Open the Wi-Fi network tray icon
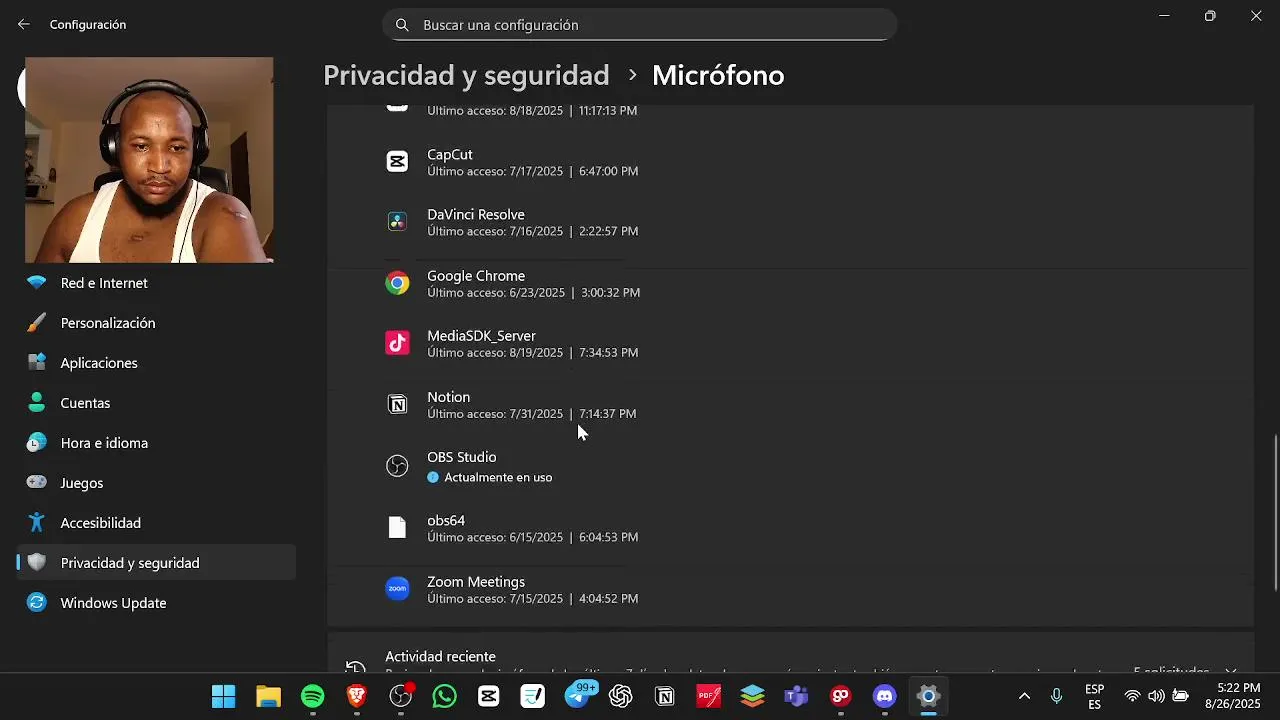The image size is (1280, 720). click(x=1132, y=696)
